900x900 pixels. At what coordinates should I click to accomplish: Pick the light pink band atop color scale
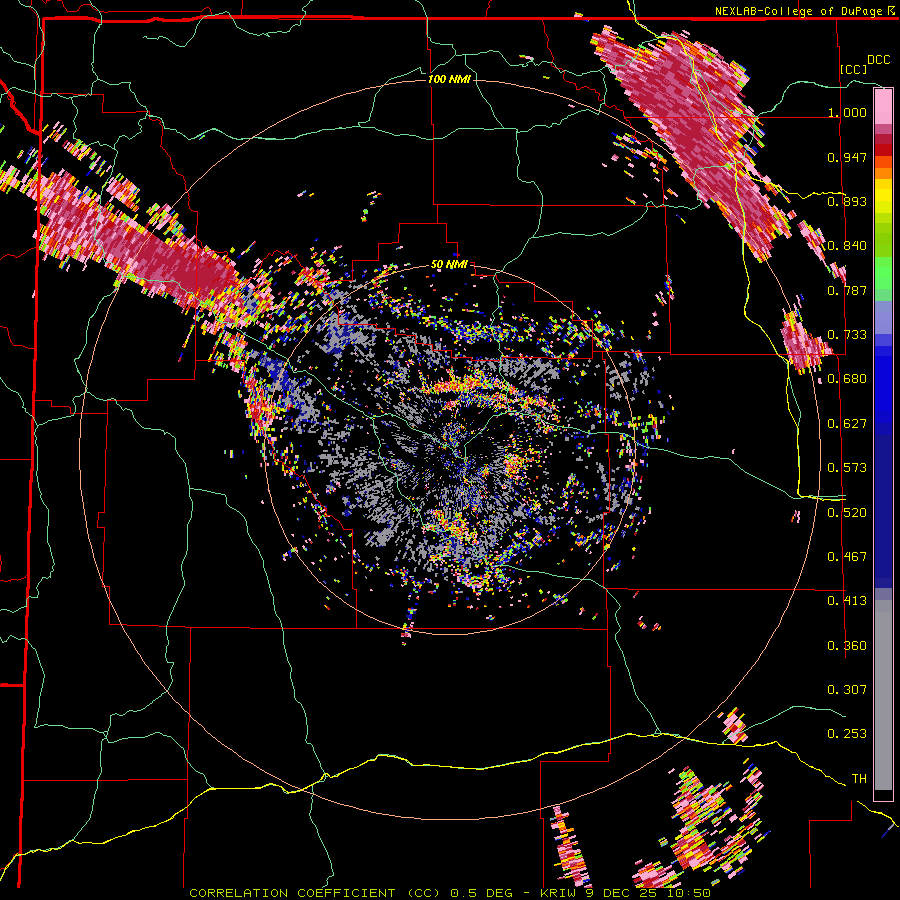[x=883, y=106]
